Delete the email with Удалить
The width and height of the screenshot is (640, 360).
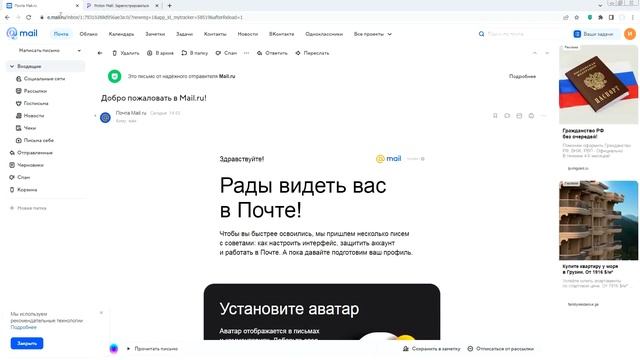[x=126, y=53]
